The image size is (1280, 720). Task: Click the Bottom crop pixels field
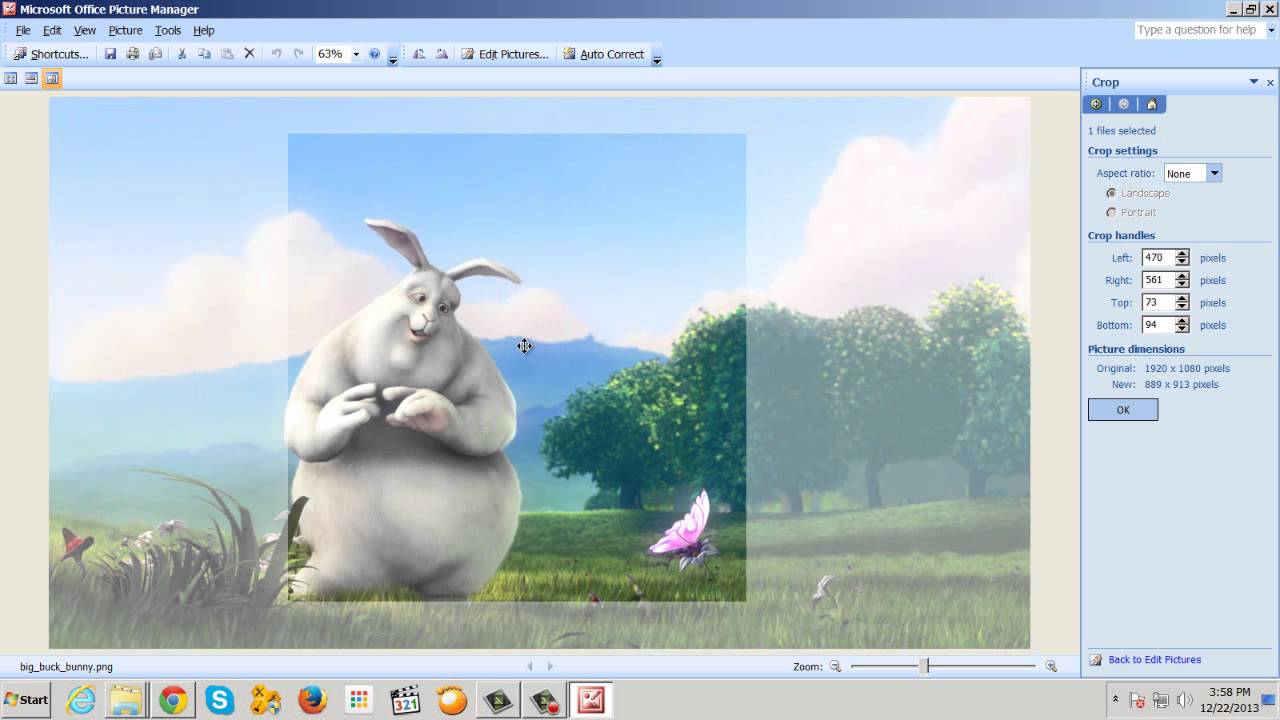pyautogui.click(x=1158, y=325)
